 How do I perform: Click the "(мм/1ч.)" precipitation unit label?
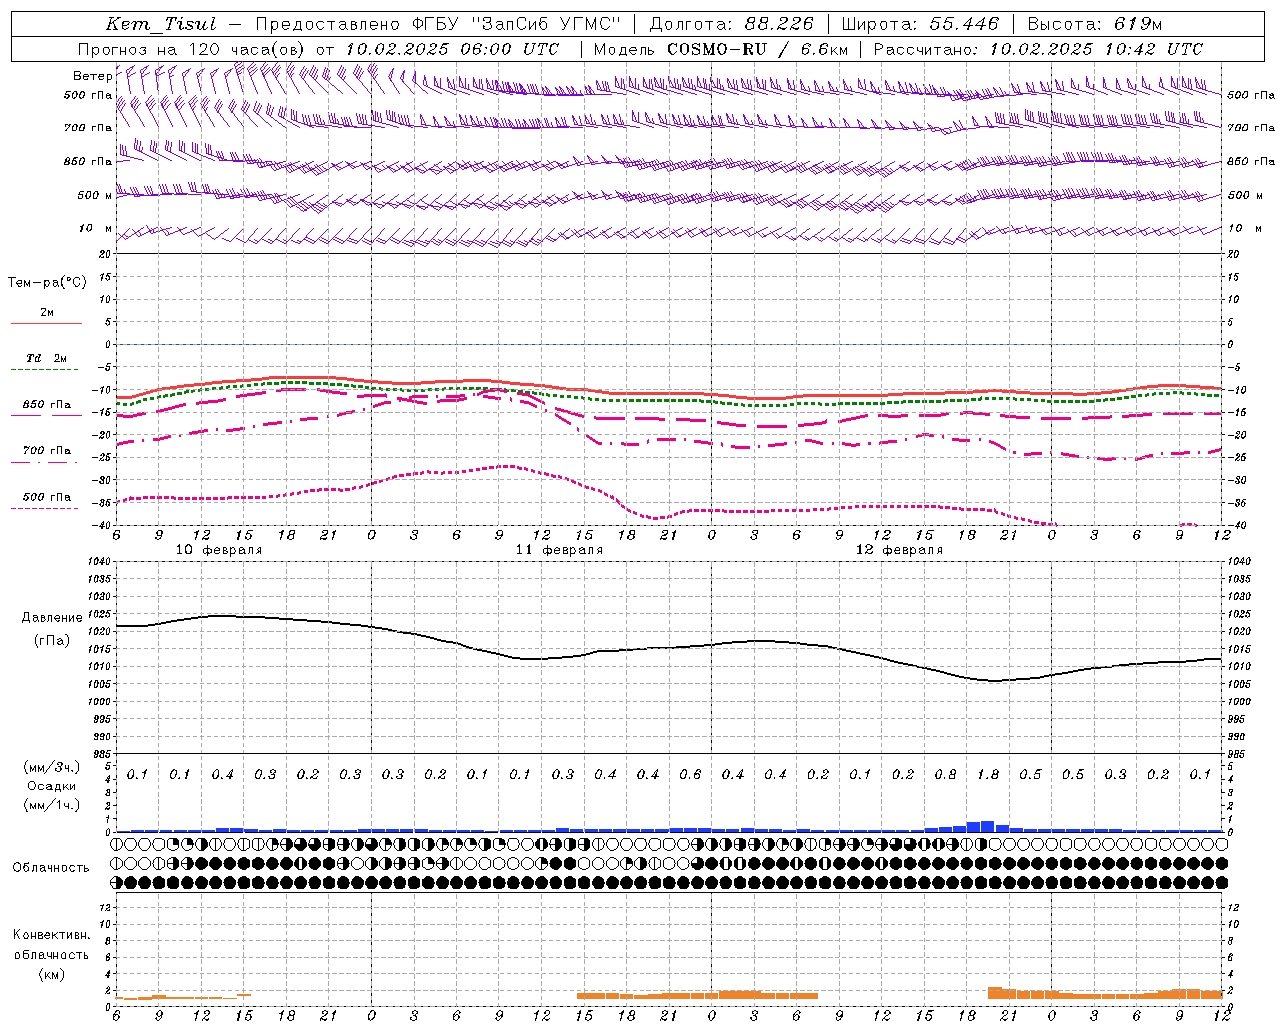(51, 805)
